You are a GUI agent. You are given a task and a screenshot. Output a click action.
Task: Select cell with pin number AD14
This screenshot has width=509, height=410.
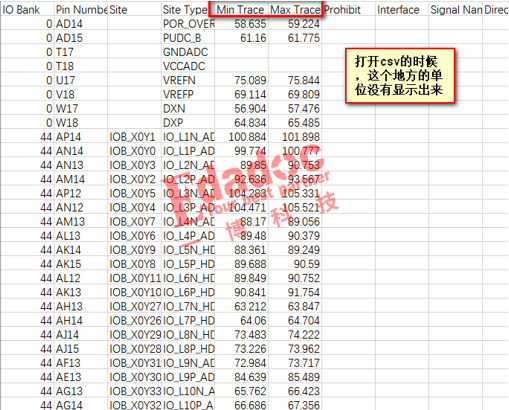coord(81,24)
